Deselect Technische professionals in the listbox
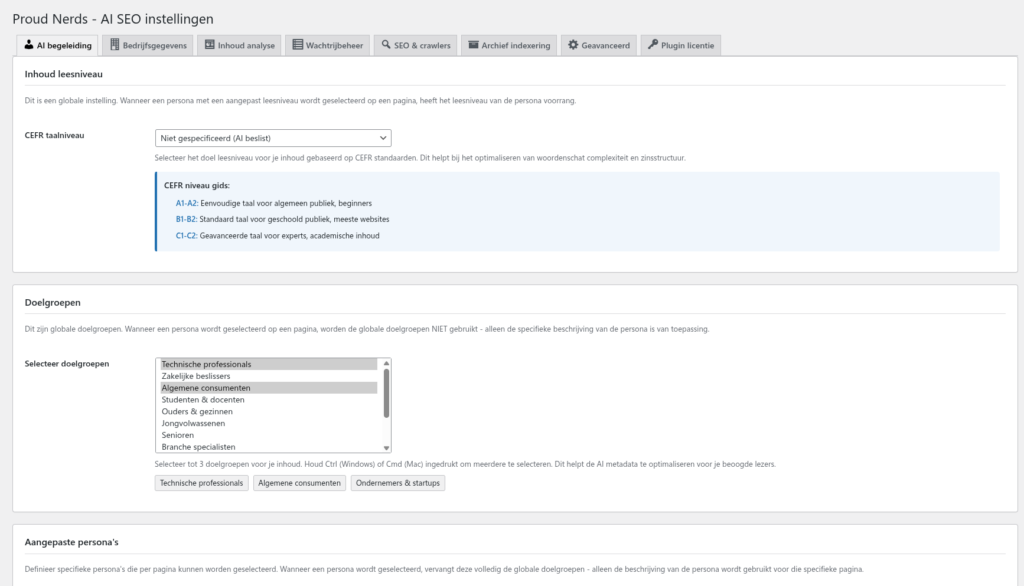Viewport: 1024px width, 586px height. tap(206, 364)
